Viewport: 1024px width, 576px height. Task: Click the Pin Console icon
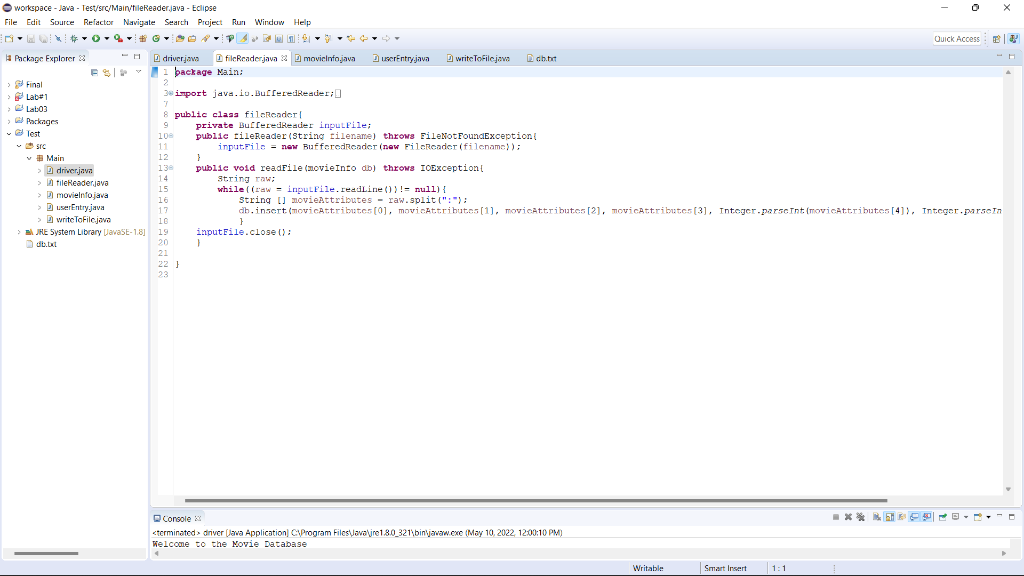(943, 517)
